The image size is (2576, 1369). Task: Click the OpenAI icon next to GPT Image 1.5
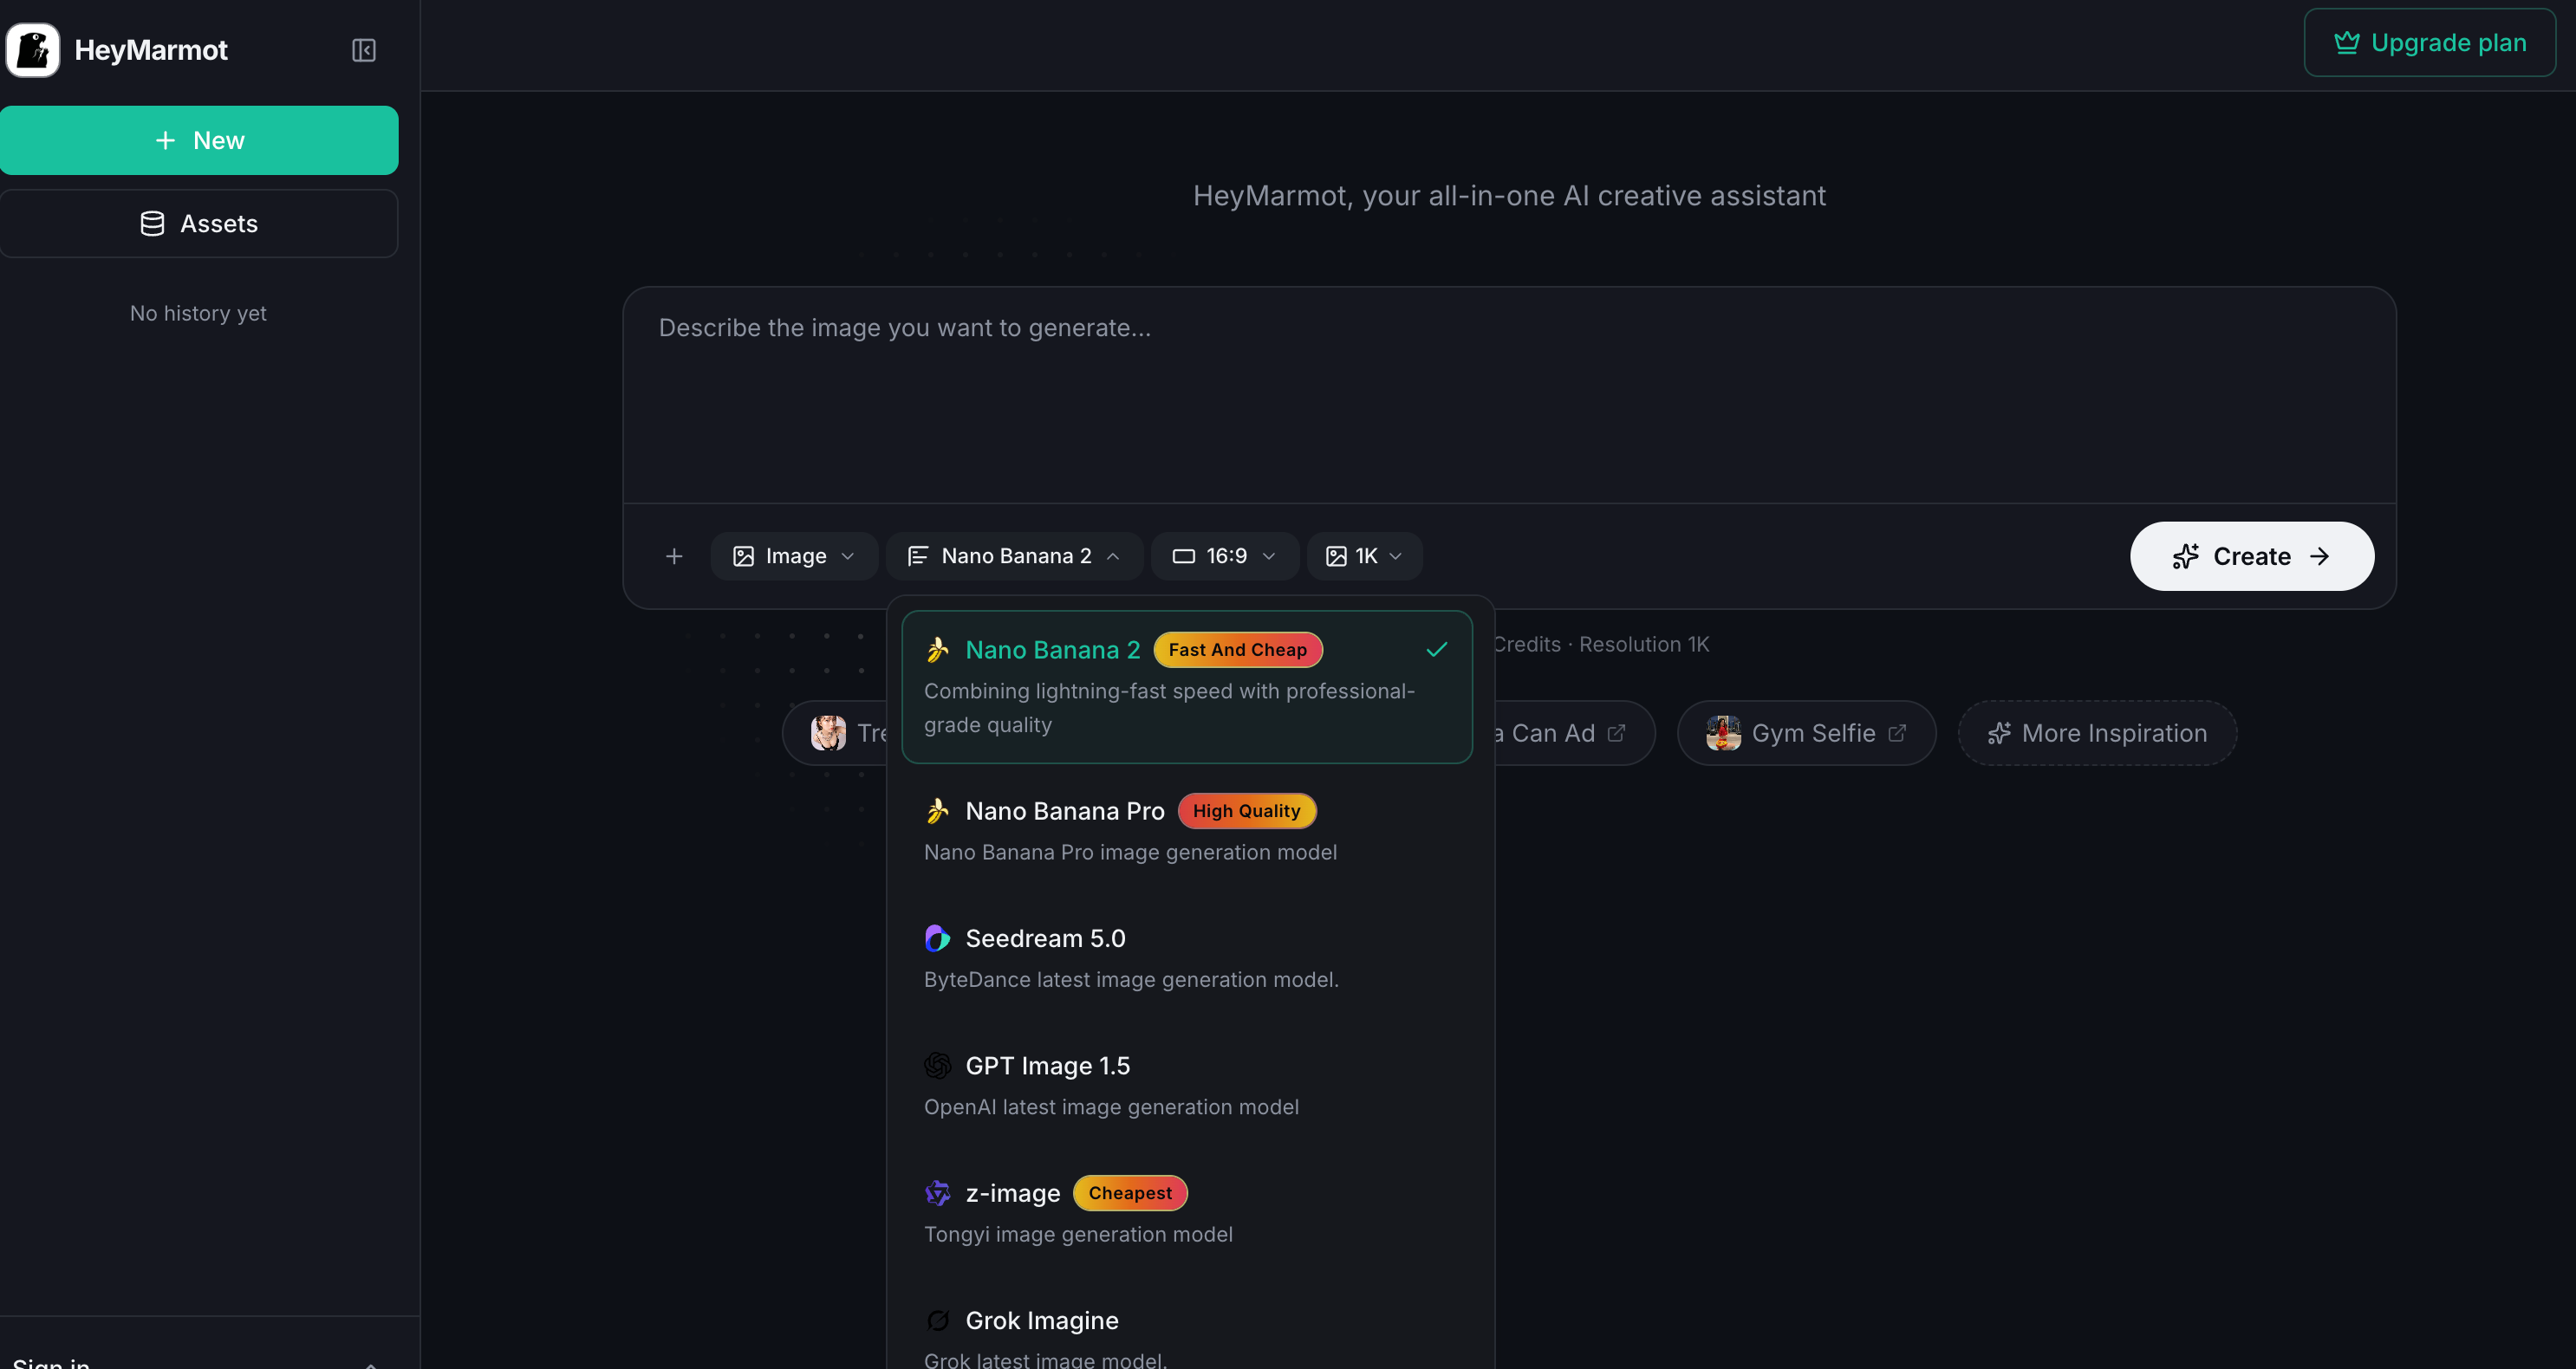point(937,1065)
